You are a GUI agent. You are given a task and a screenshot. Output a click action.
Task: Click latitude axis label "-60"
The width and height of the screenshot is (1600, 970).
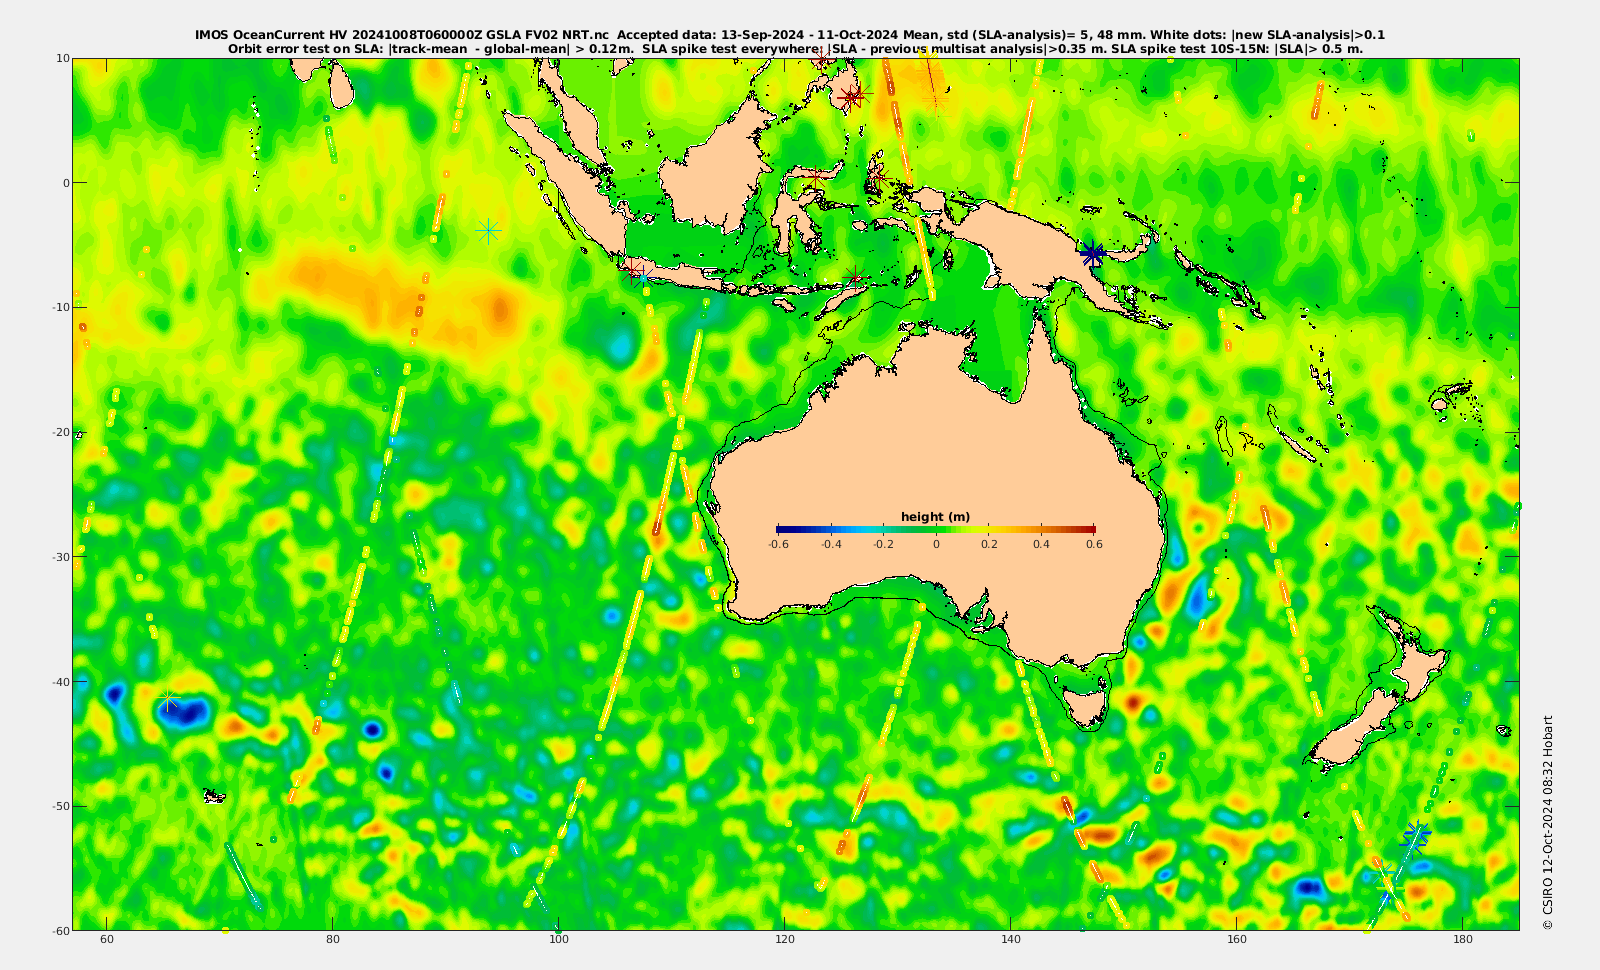tap(60, 930)
